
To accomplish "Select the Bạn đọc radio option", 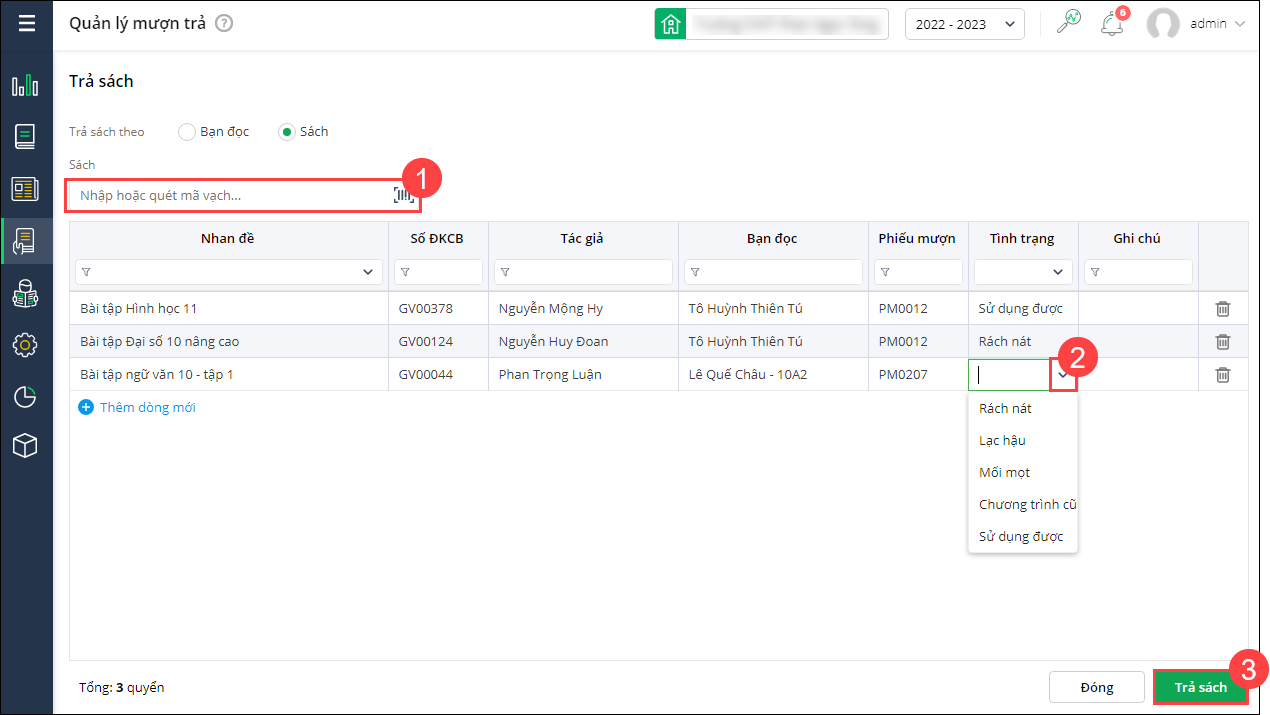I will click(x=187, y=132).
